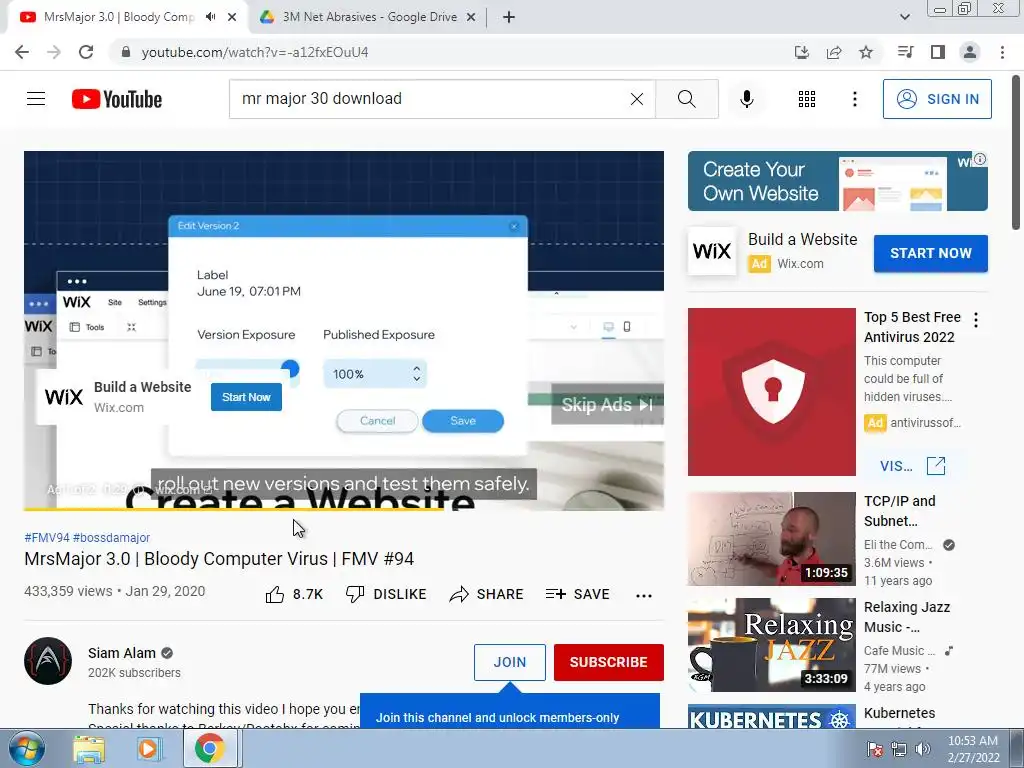This screenshot has width=1024, height=768.
Task: Open Action Center flag tray icon
Action: (875, 750)
